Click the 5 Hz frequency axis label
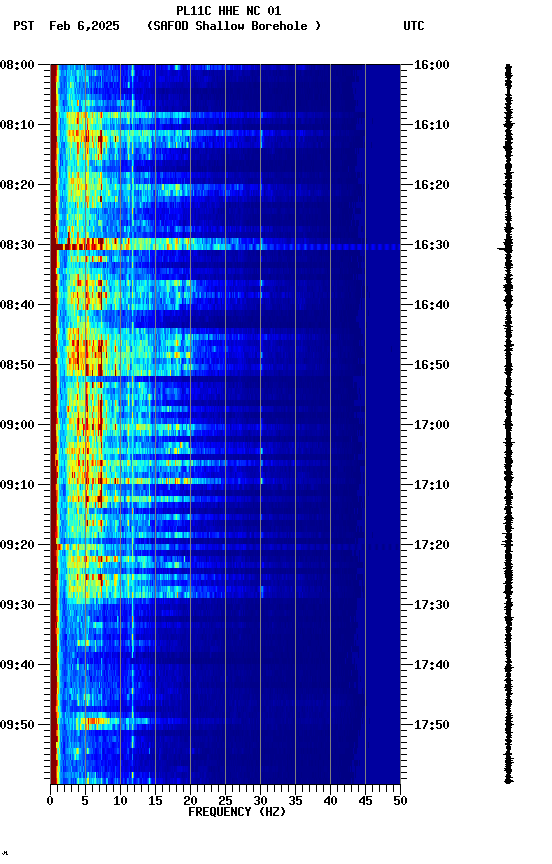 (x=85, y=802)
